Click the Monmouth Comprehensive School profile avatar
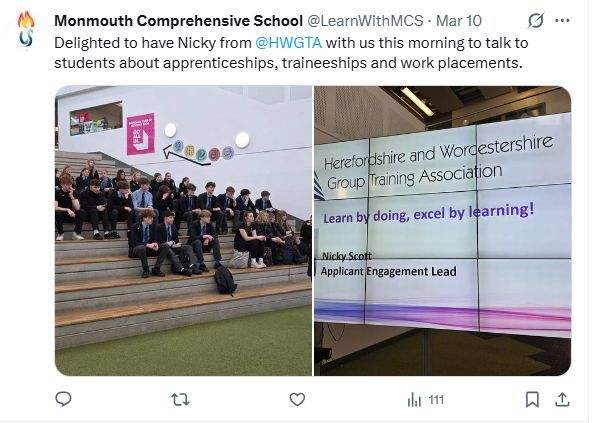The image size is (600, 423). 26,30
